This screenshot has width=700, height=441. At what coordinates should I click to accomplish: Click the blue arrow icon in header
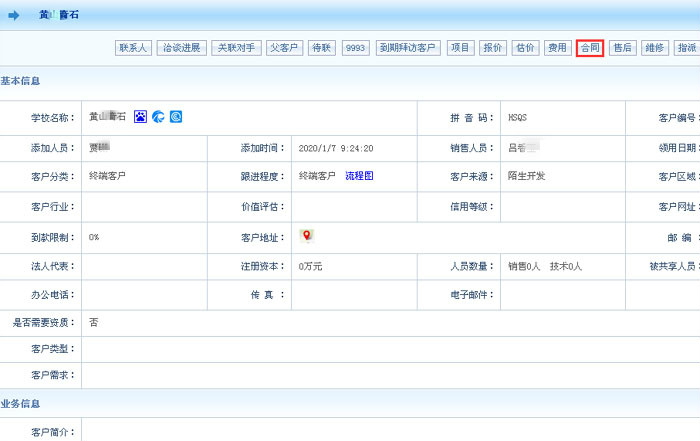pos(14,15)
